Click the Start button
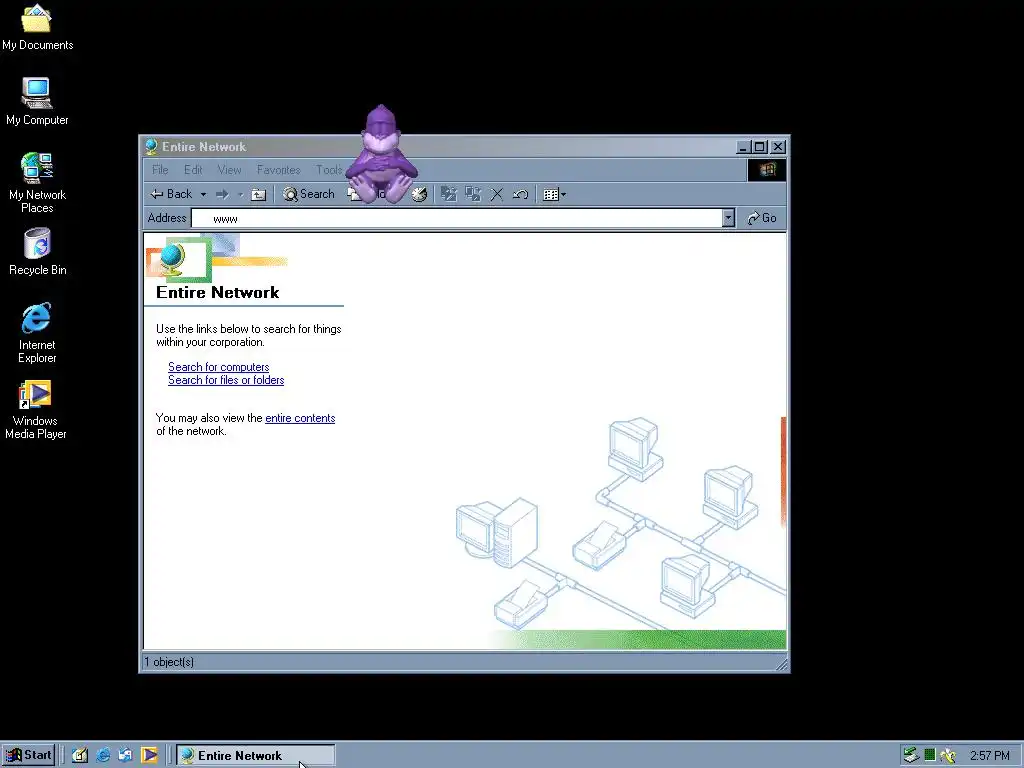The height and width of the screenshot is (768, 1024). tap(29, 755)
